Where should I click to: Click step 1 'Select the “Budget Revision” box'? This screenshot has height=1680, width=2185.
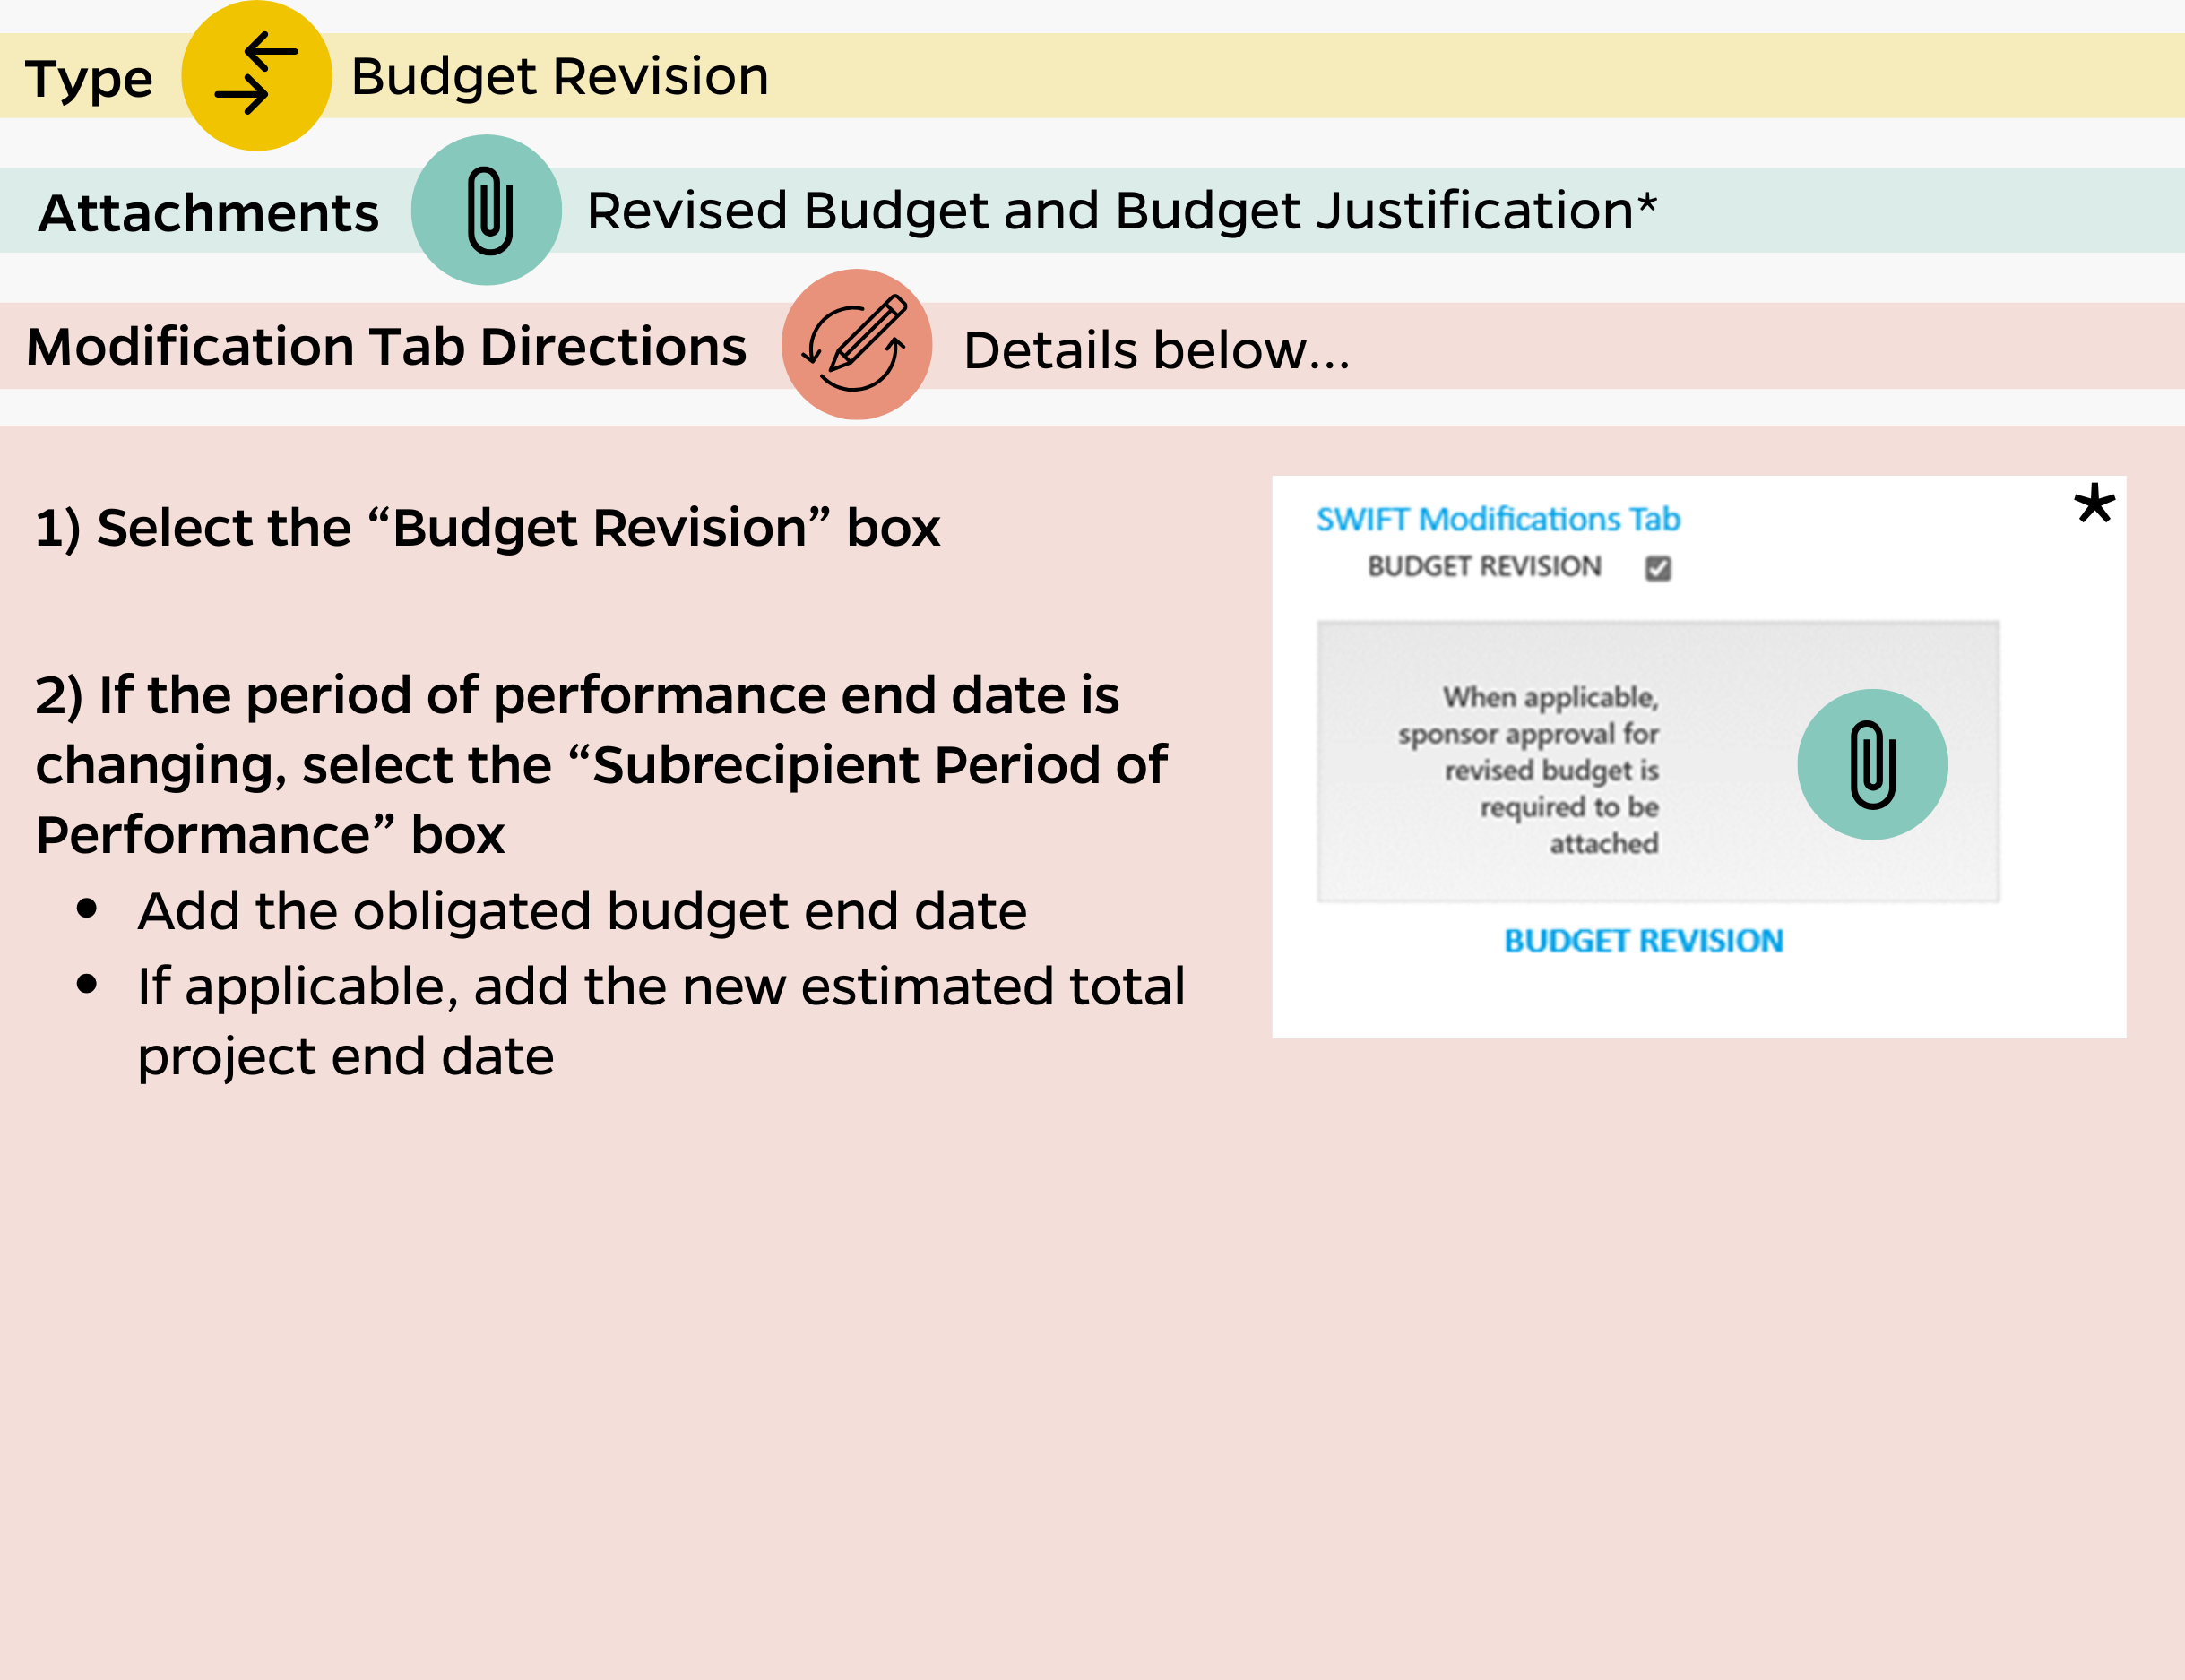(x=488, y=527)
